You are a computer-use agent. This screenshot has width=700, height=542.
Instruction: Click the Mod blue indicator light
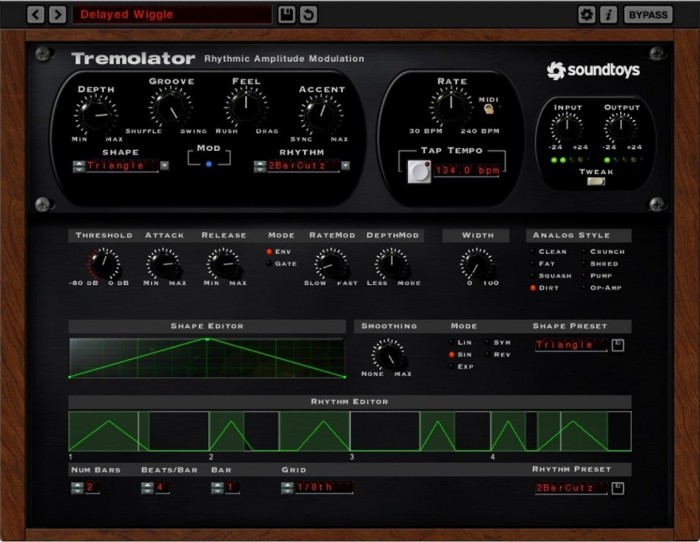click(x=208, y=164)
